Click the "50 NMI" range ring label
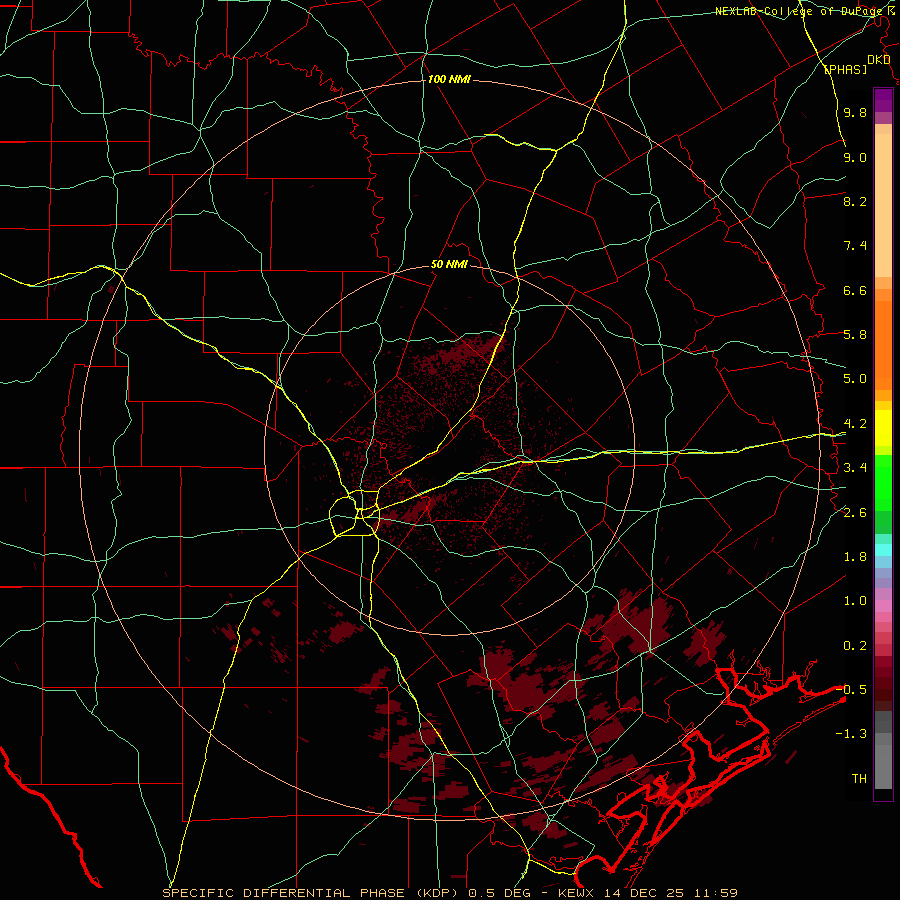The image size is (900, 900). (x=449, y=265)
